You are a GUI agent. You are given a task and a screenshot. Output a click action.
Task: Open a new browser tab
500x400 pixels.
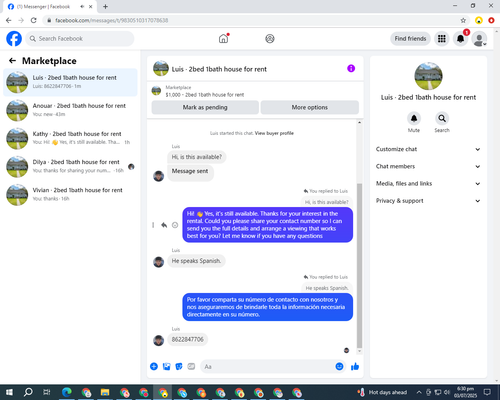click(x=105, y=6)
